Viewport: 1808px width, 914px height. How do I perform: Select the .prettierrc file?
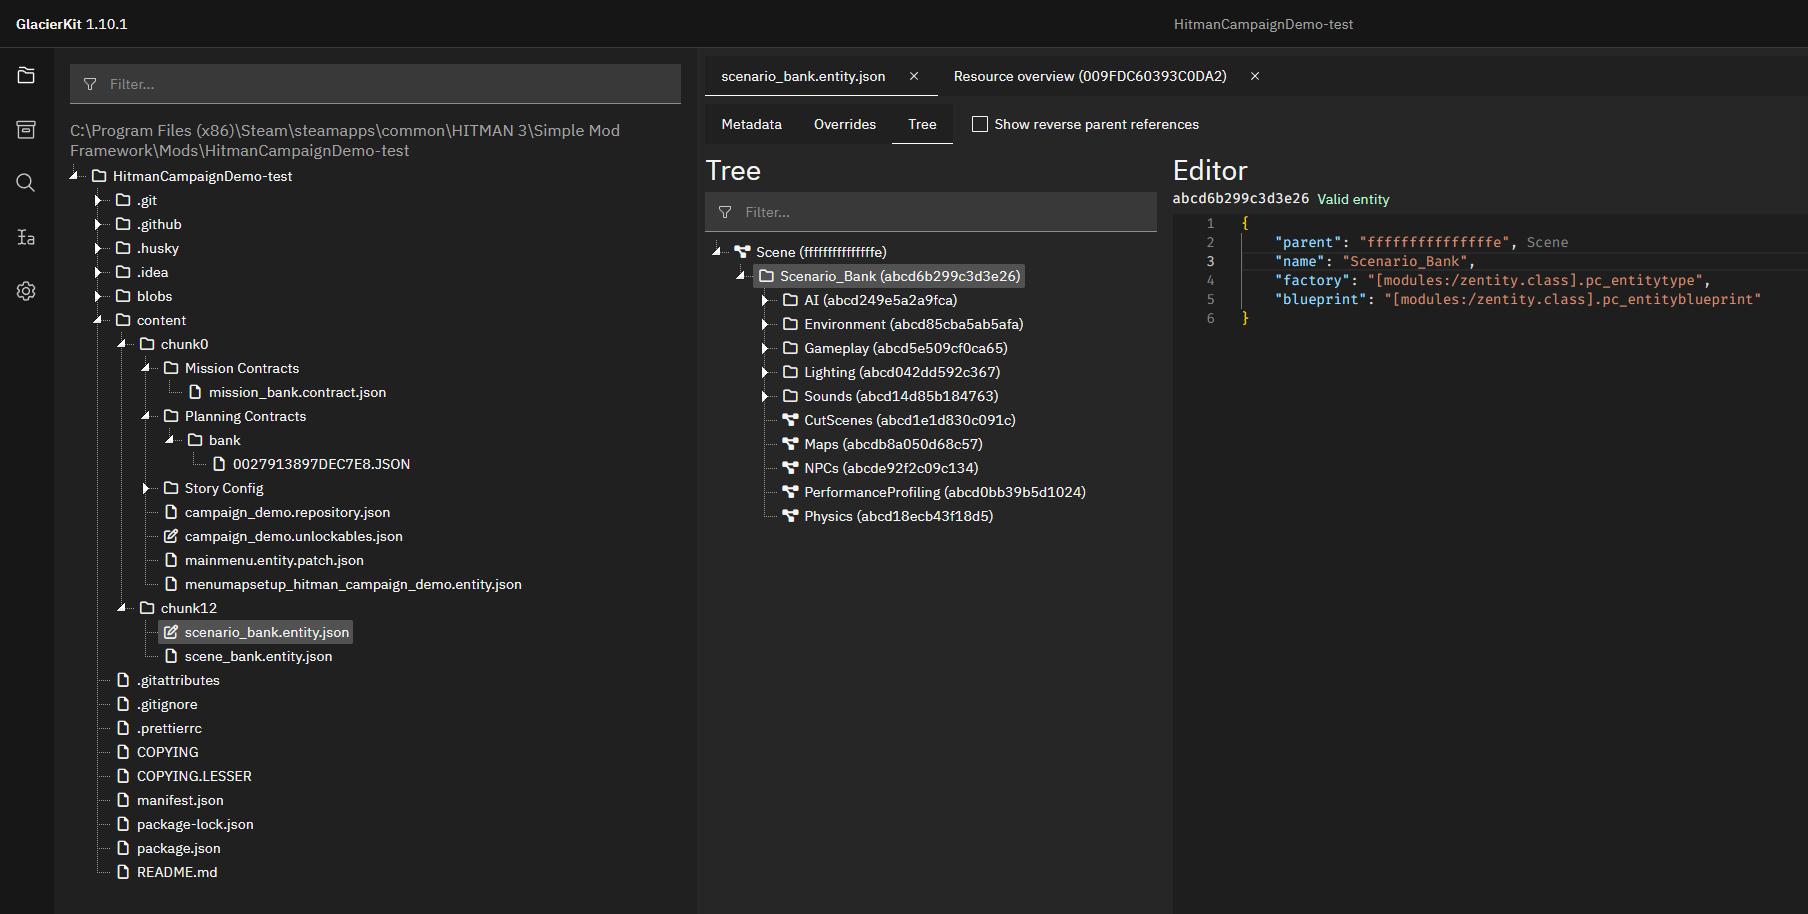169,728
